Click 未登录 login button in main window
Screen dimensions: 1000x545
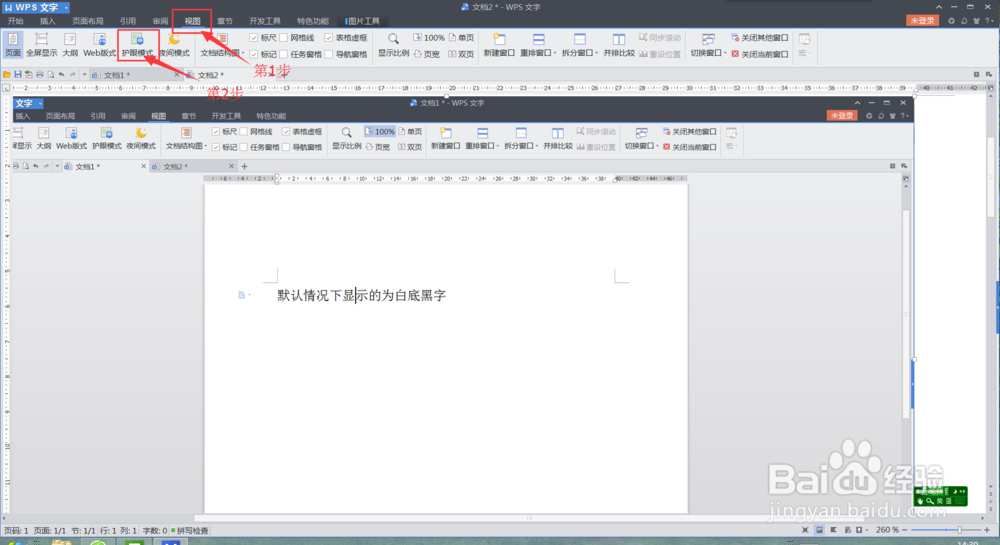tap(922, 20)
